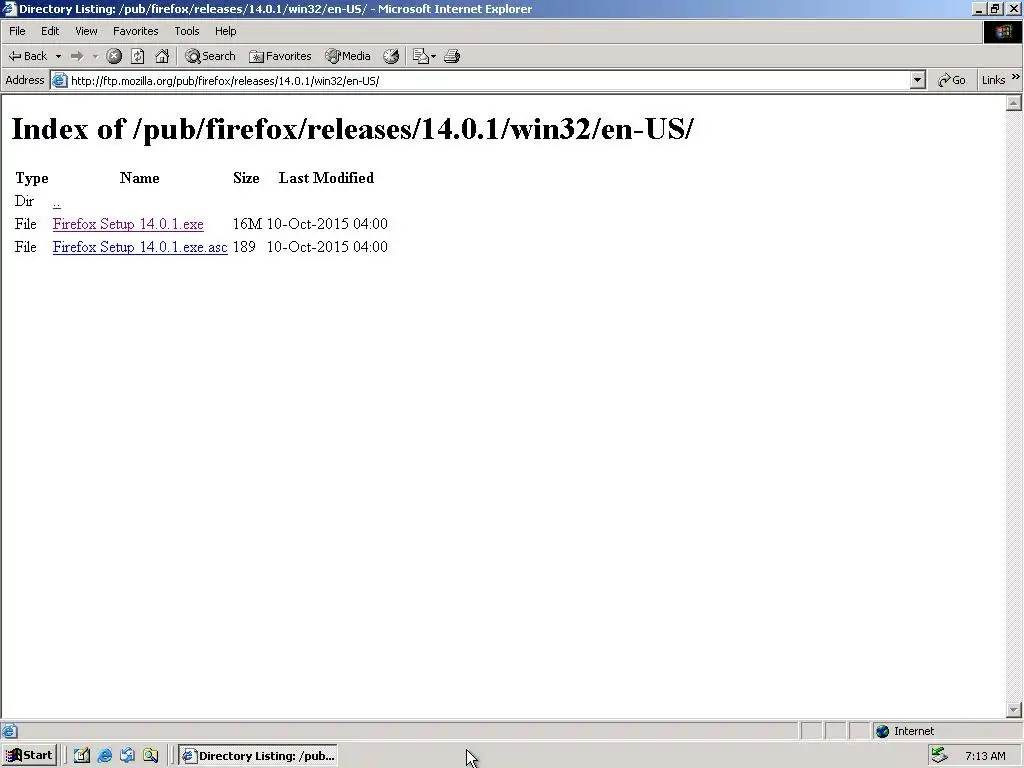Click the IE icon in title bar
The width and height of the screenshot is (1024, 768).
[9, 8]
